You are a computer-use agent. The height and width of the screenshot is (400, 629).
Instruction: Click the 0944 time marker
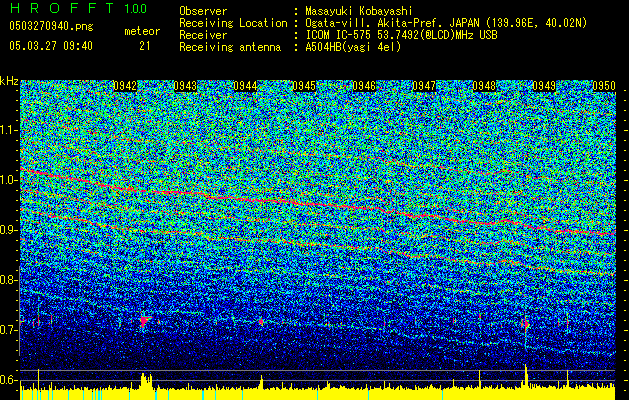[245, 86]
